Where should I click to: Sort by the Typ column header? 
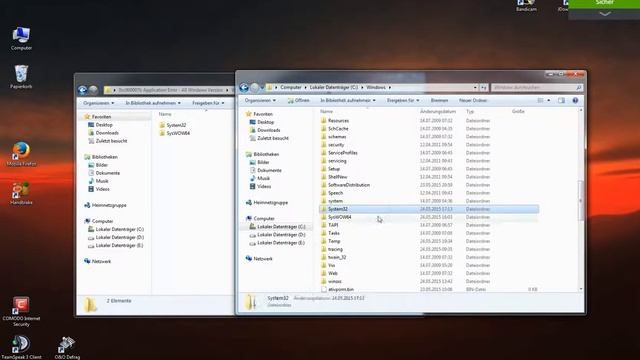(x=470, y=111)
